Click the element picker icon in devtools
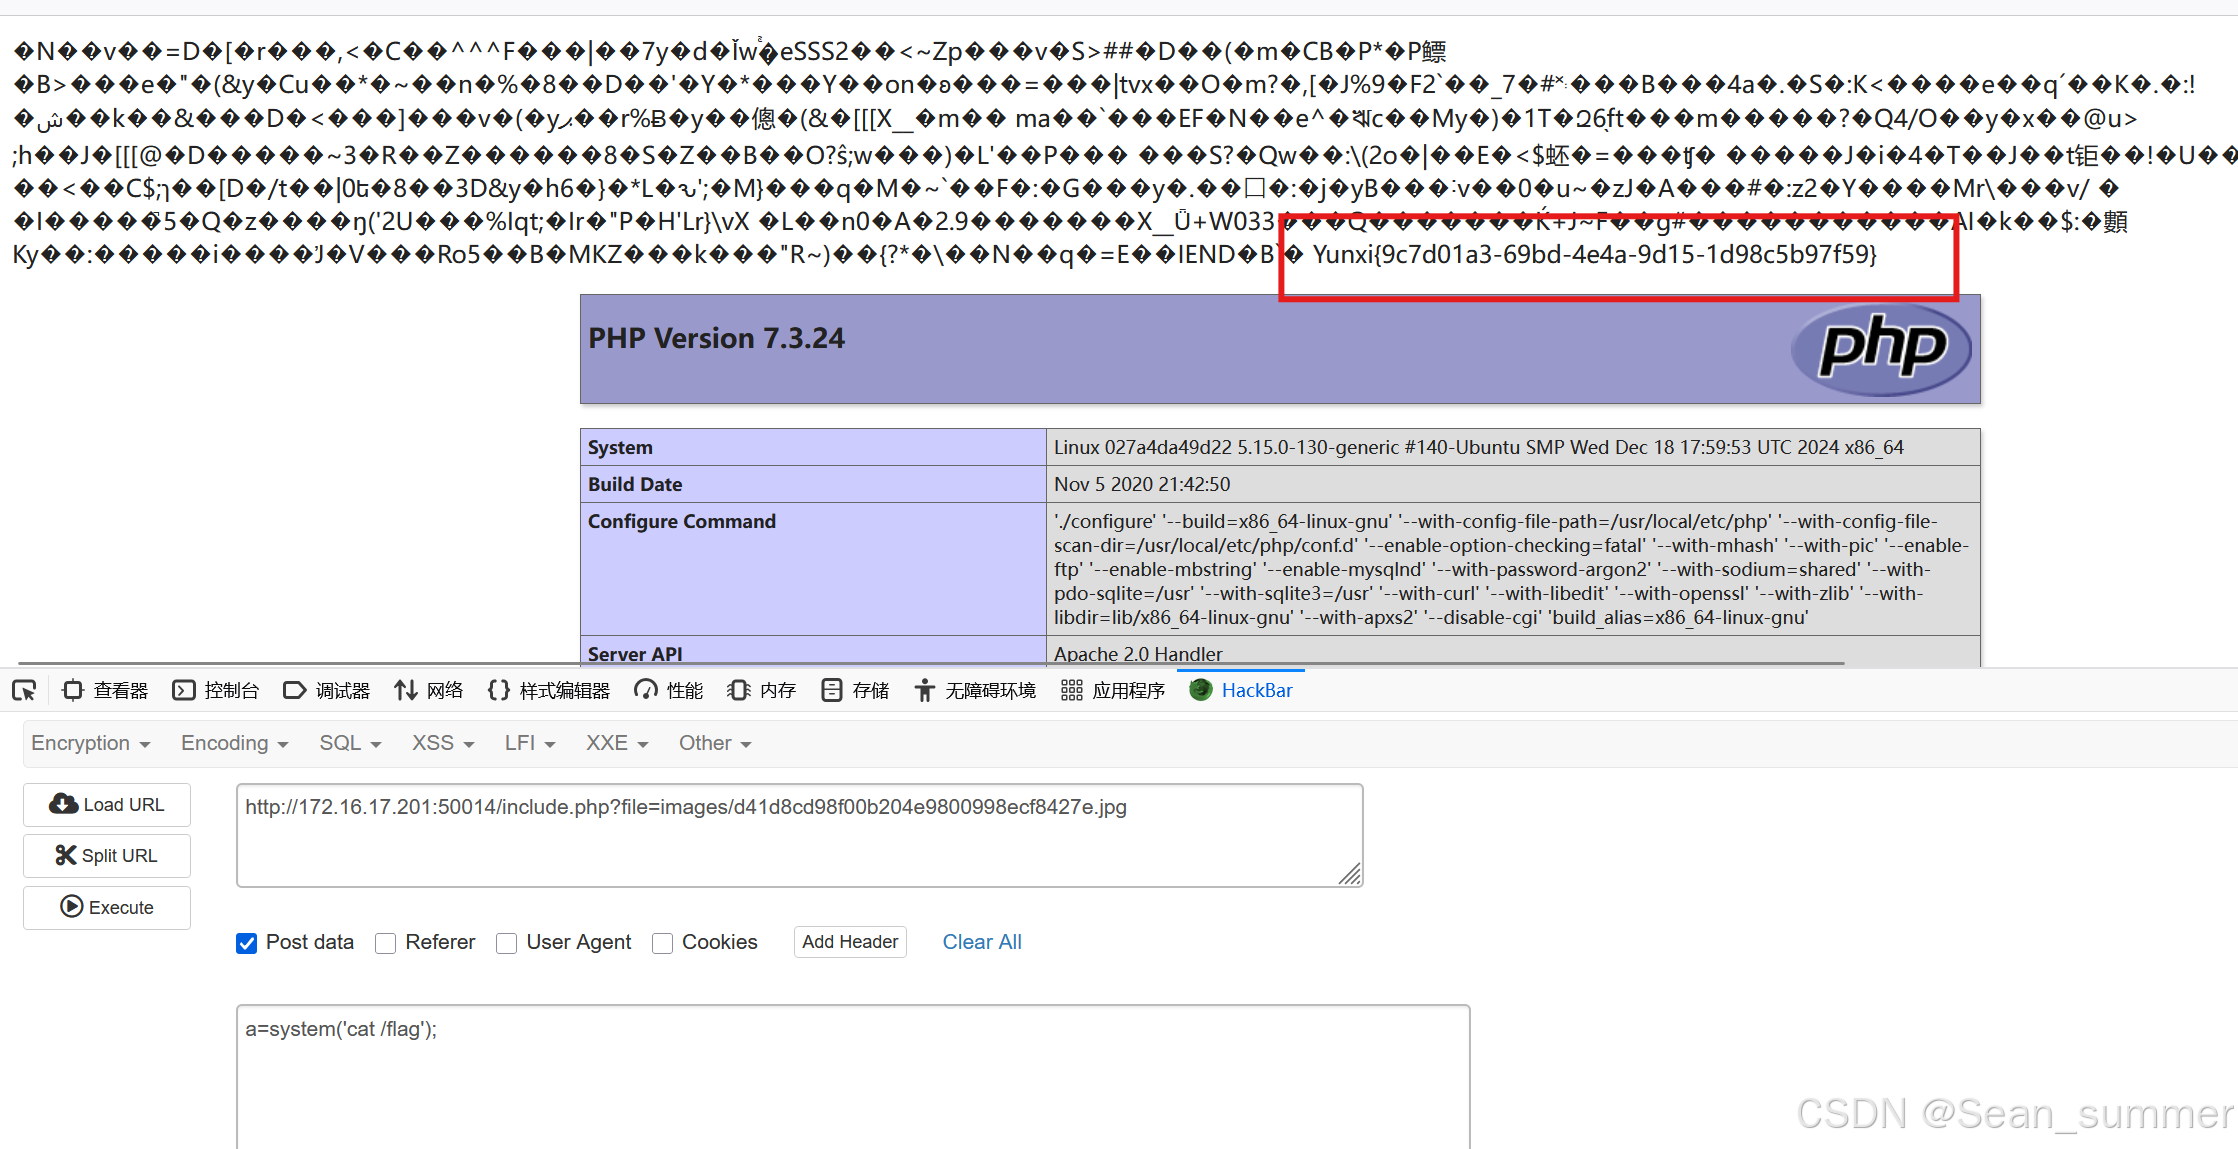Screen dimensions: 2238x1149 pos(24,690)
